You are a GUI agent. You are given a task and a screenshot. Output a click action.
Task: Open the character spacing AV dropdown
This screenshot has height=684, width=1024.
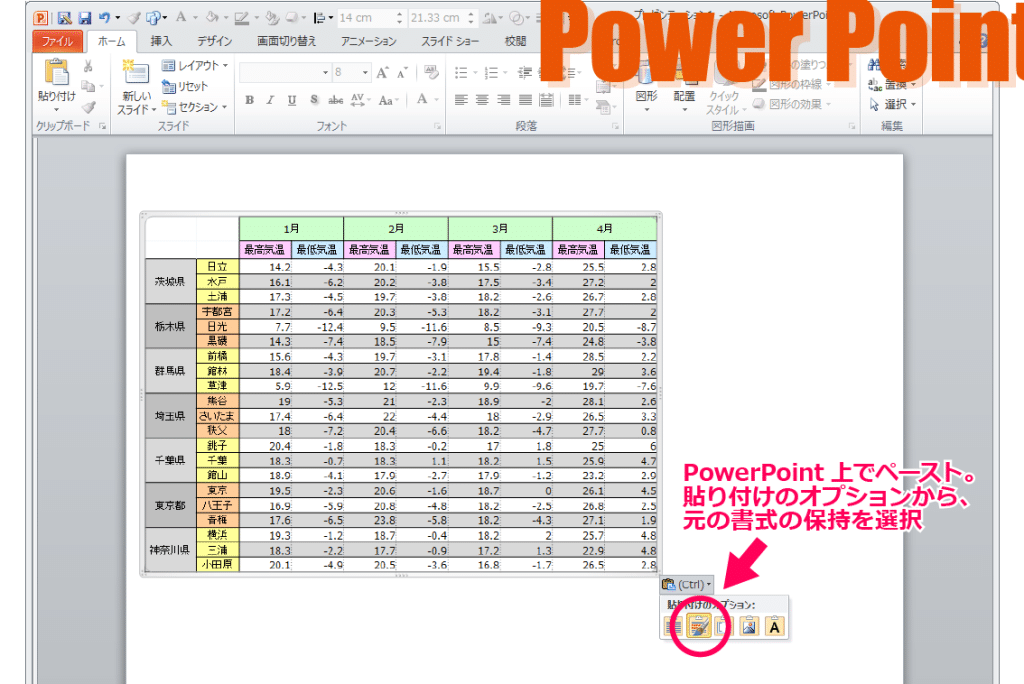(359, 100)
